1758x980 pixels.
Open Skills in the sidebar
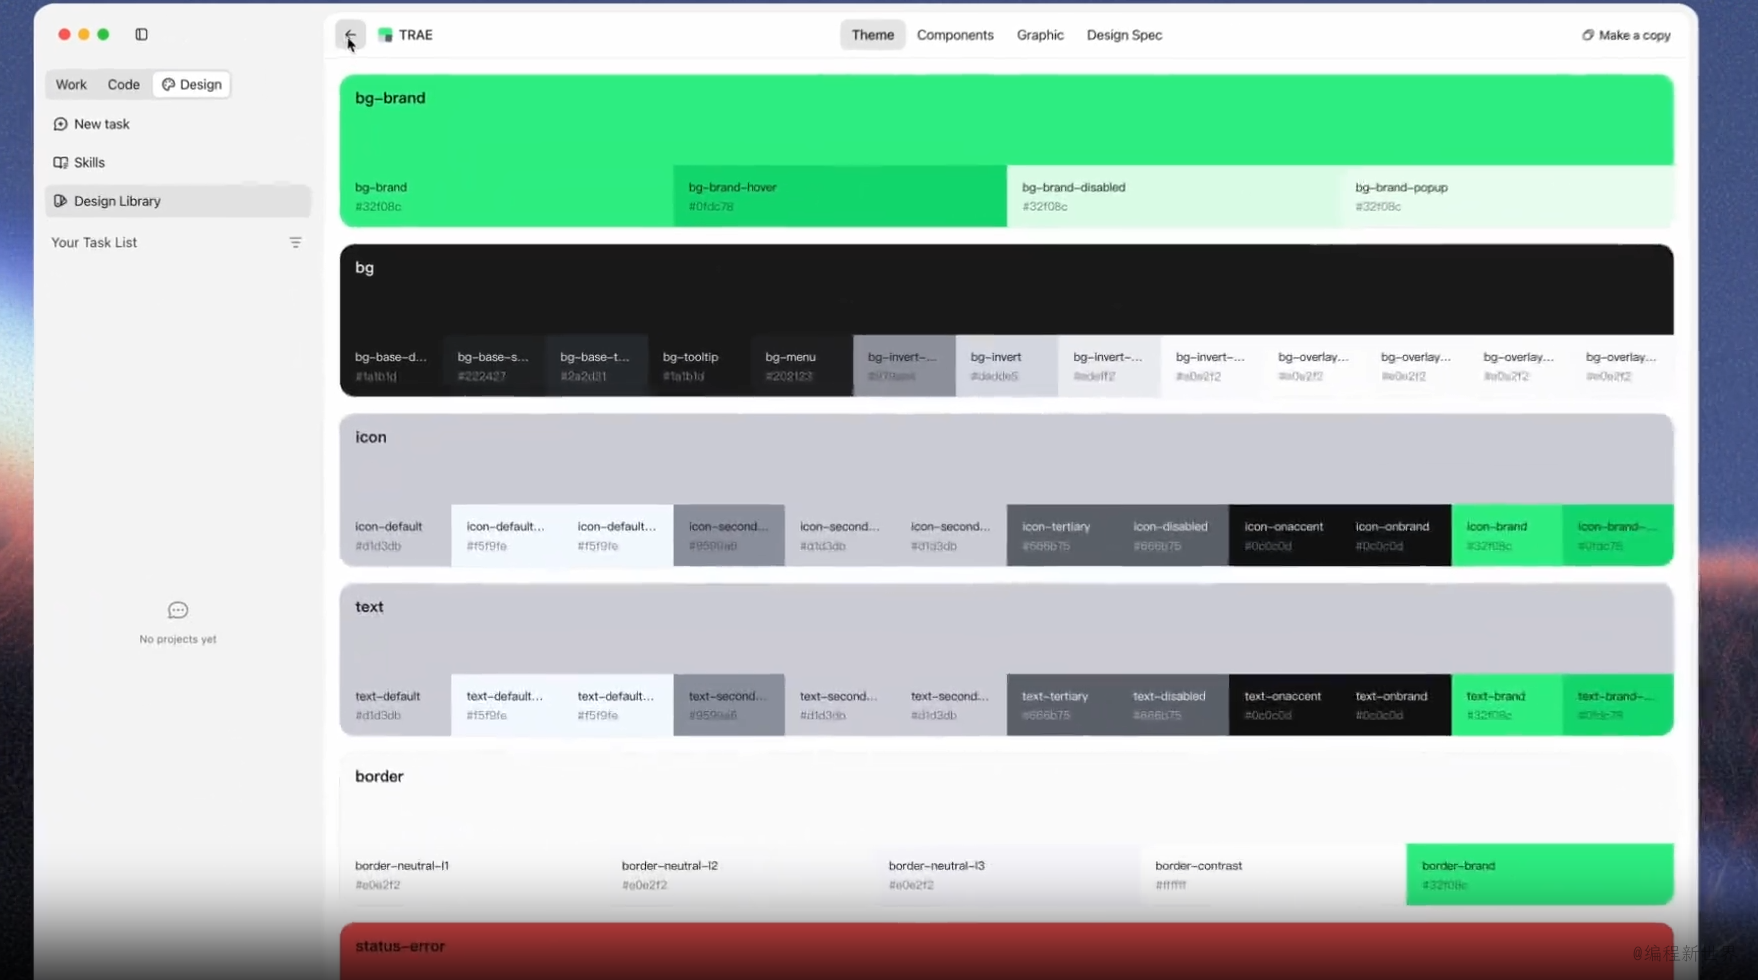(178, 162)
